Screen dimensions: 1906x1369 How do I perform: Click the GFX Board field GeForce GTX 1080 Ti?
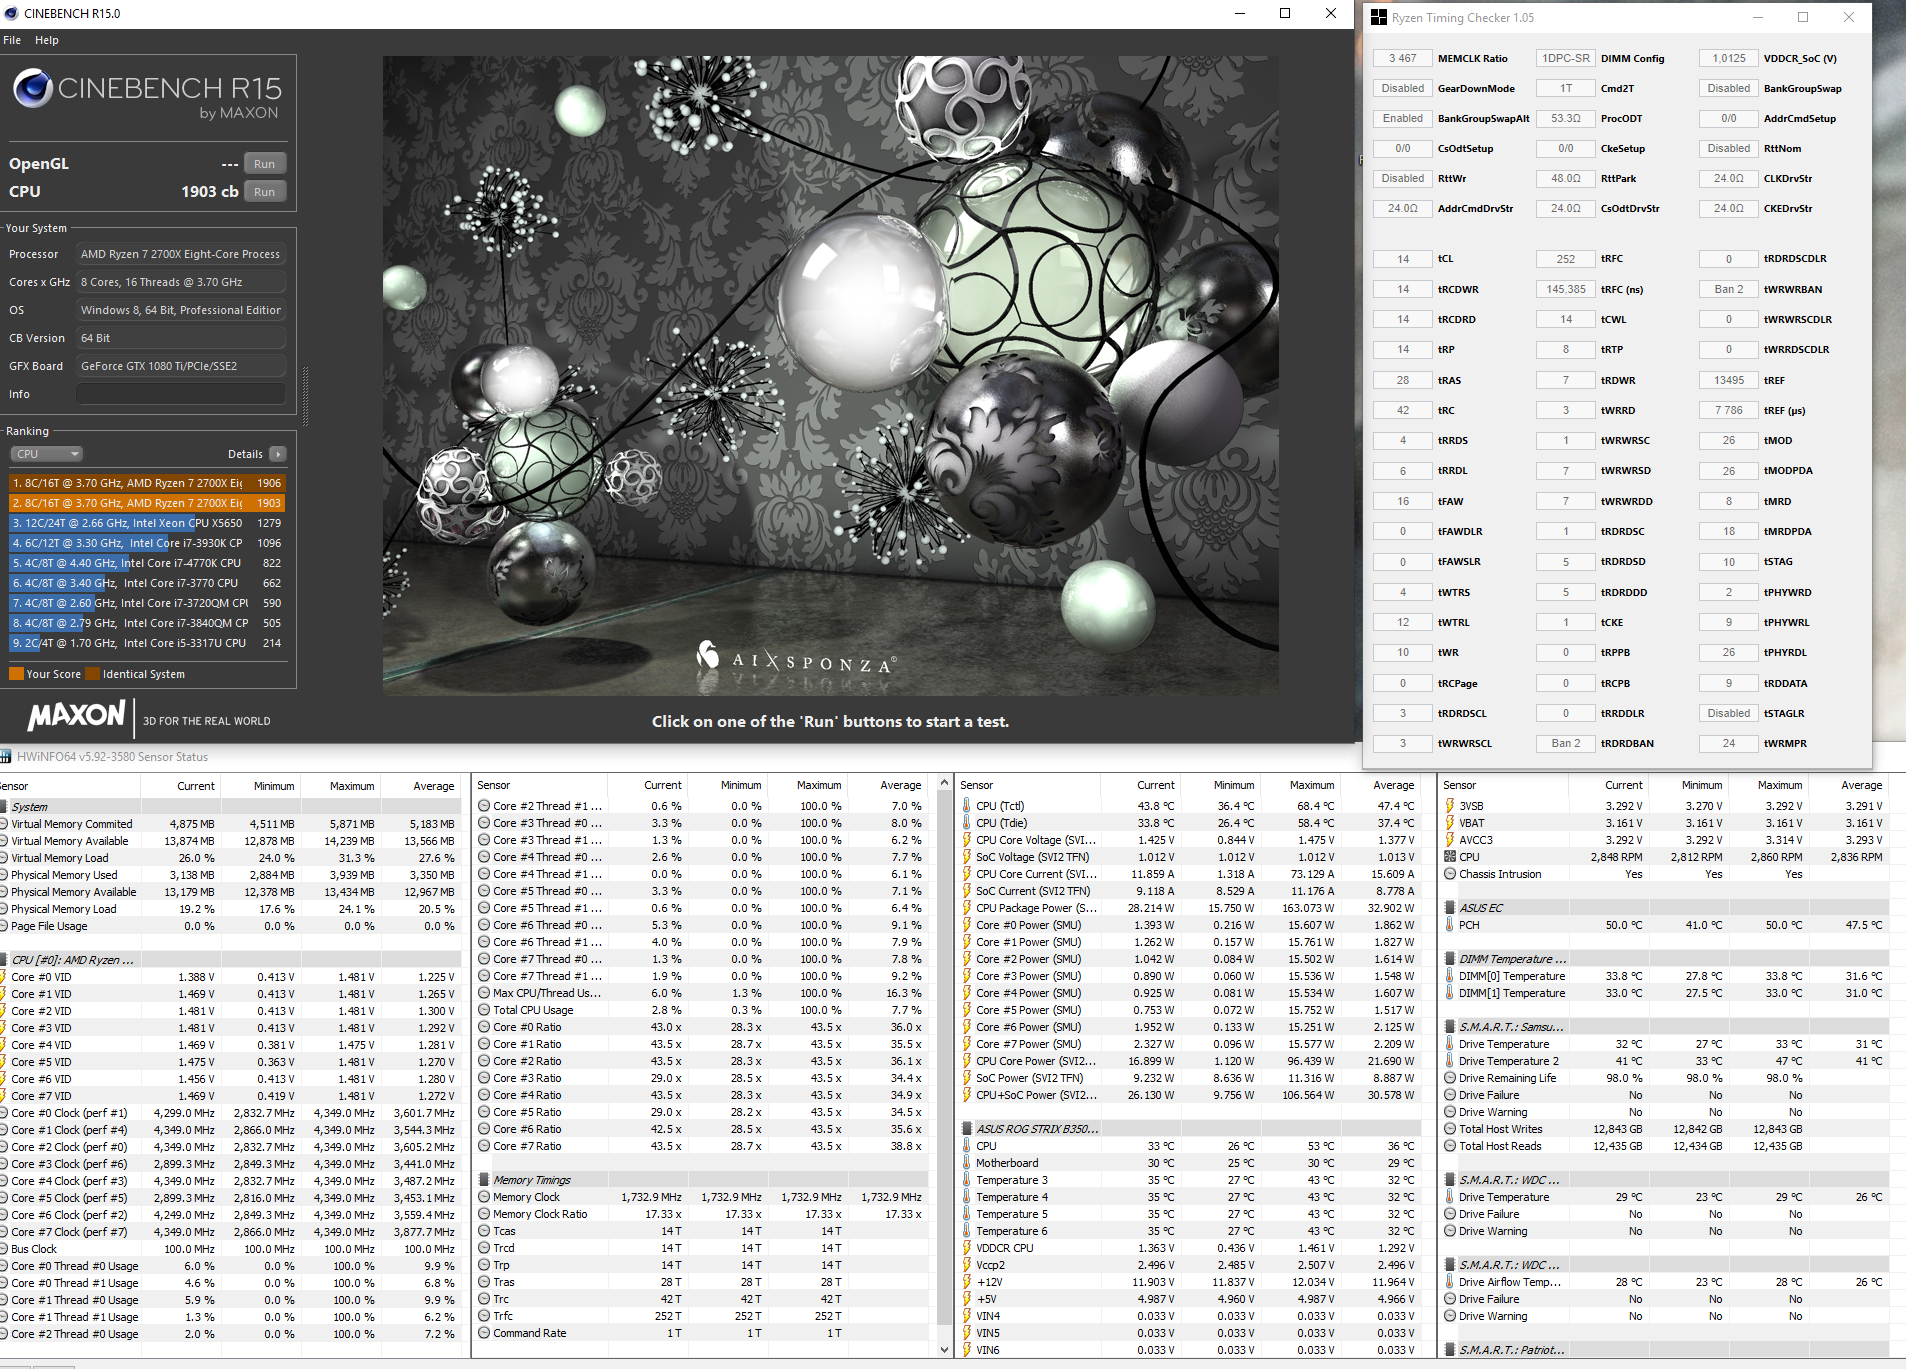(x=181, y=366)
